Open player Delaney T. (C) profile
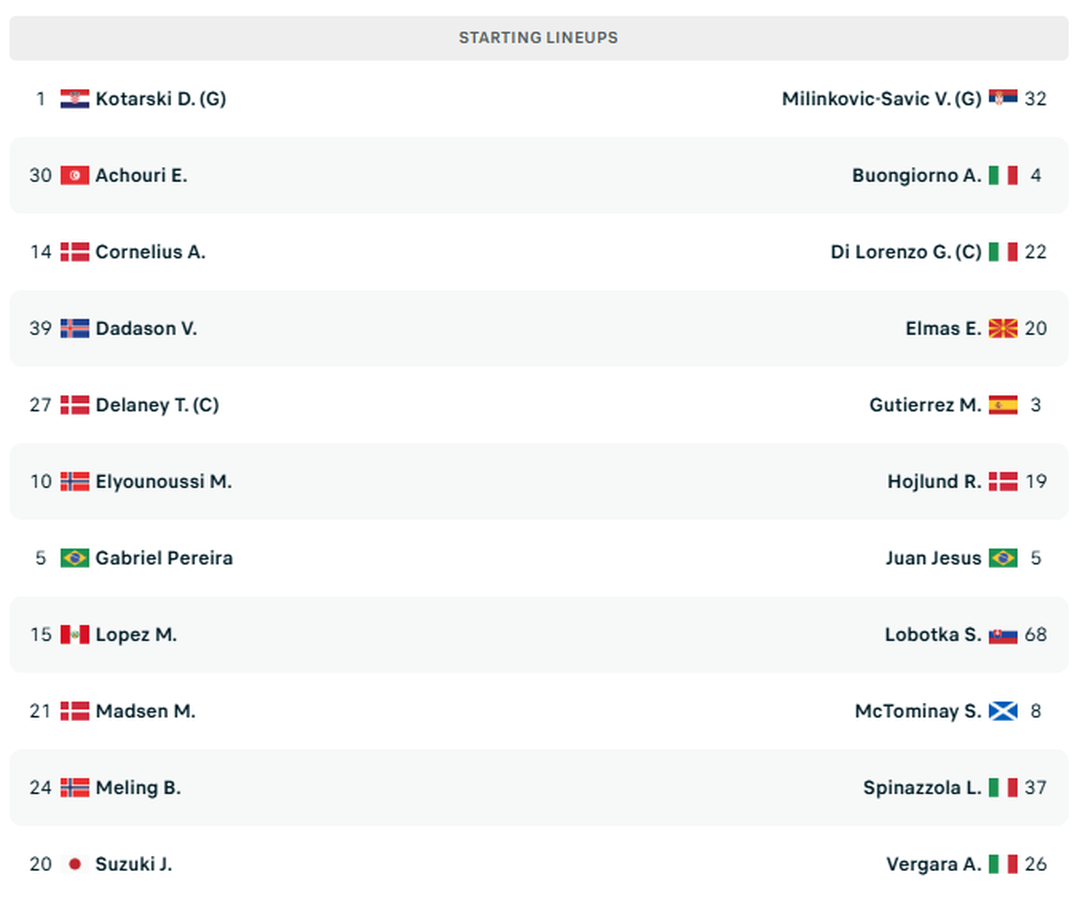Viewport: 1083px width, 920px height. pos(157,405)
